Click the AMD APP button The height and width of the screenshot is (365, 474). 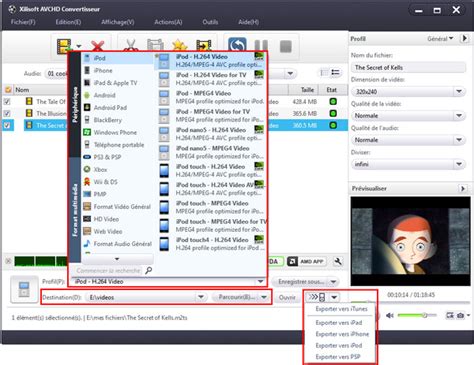pyautogui.click(x=306, y=261)
